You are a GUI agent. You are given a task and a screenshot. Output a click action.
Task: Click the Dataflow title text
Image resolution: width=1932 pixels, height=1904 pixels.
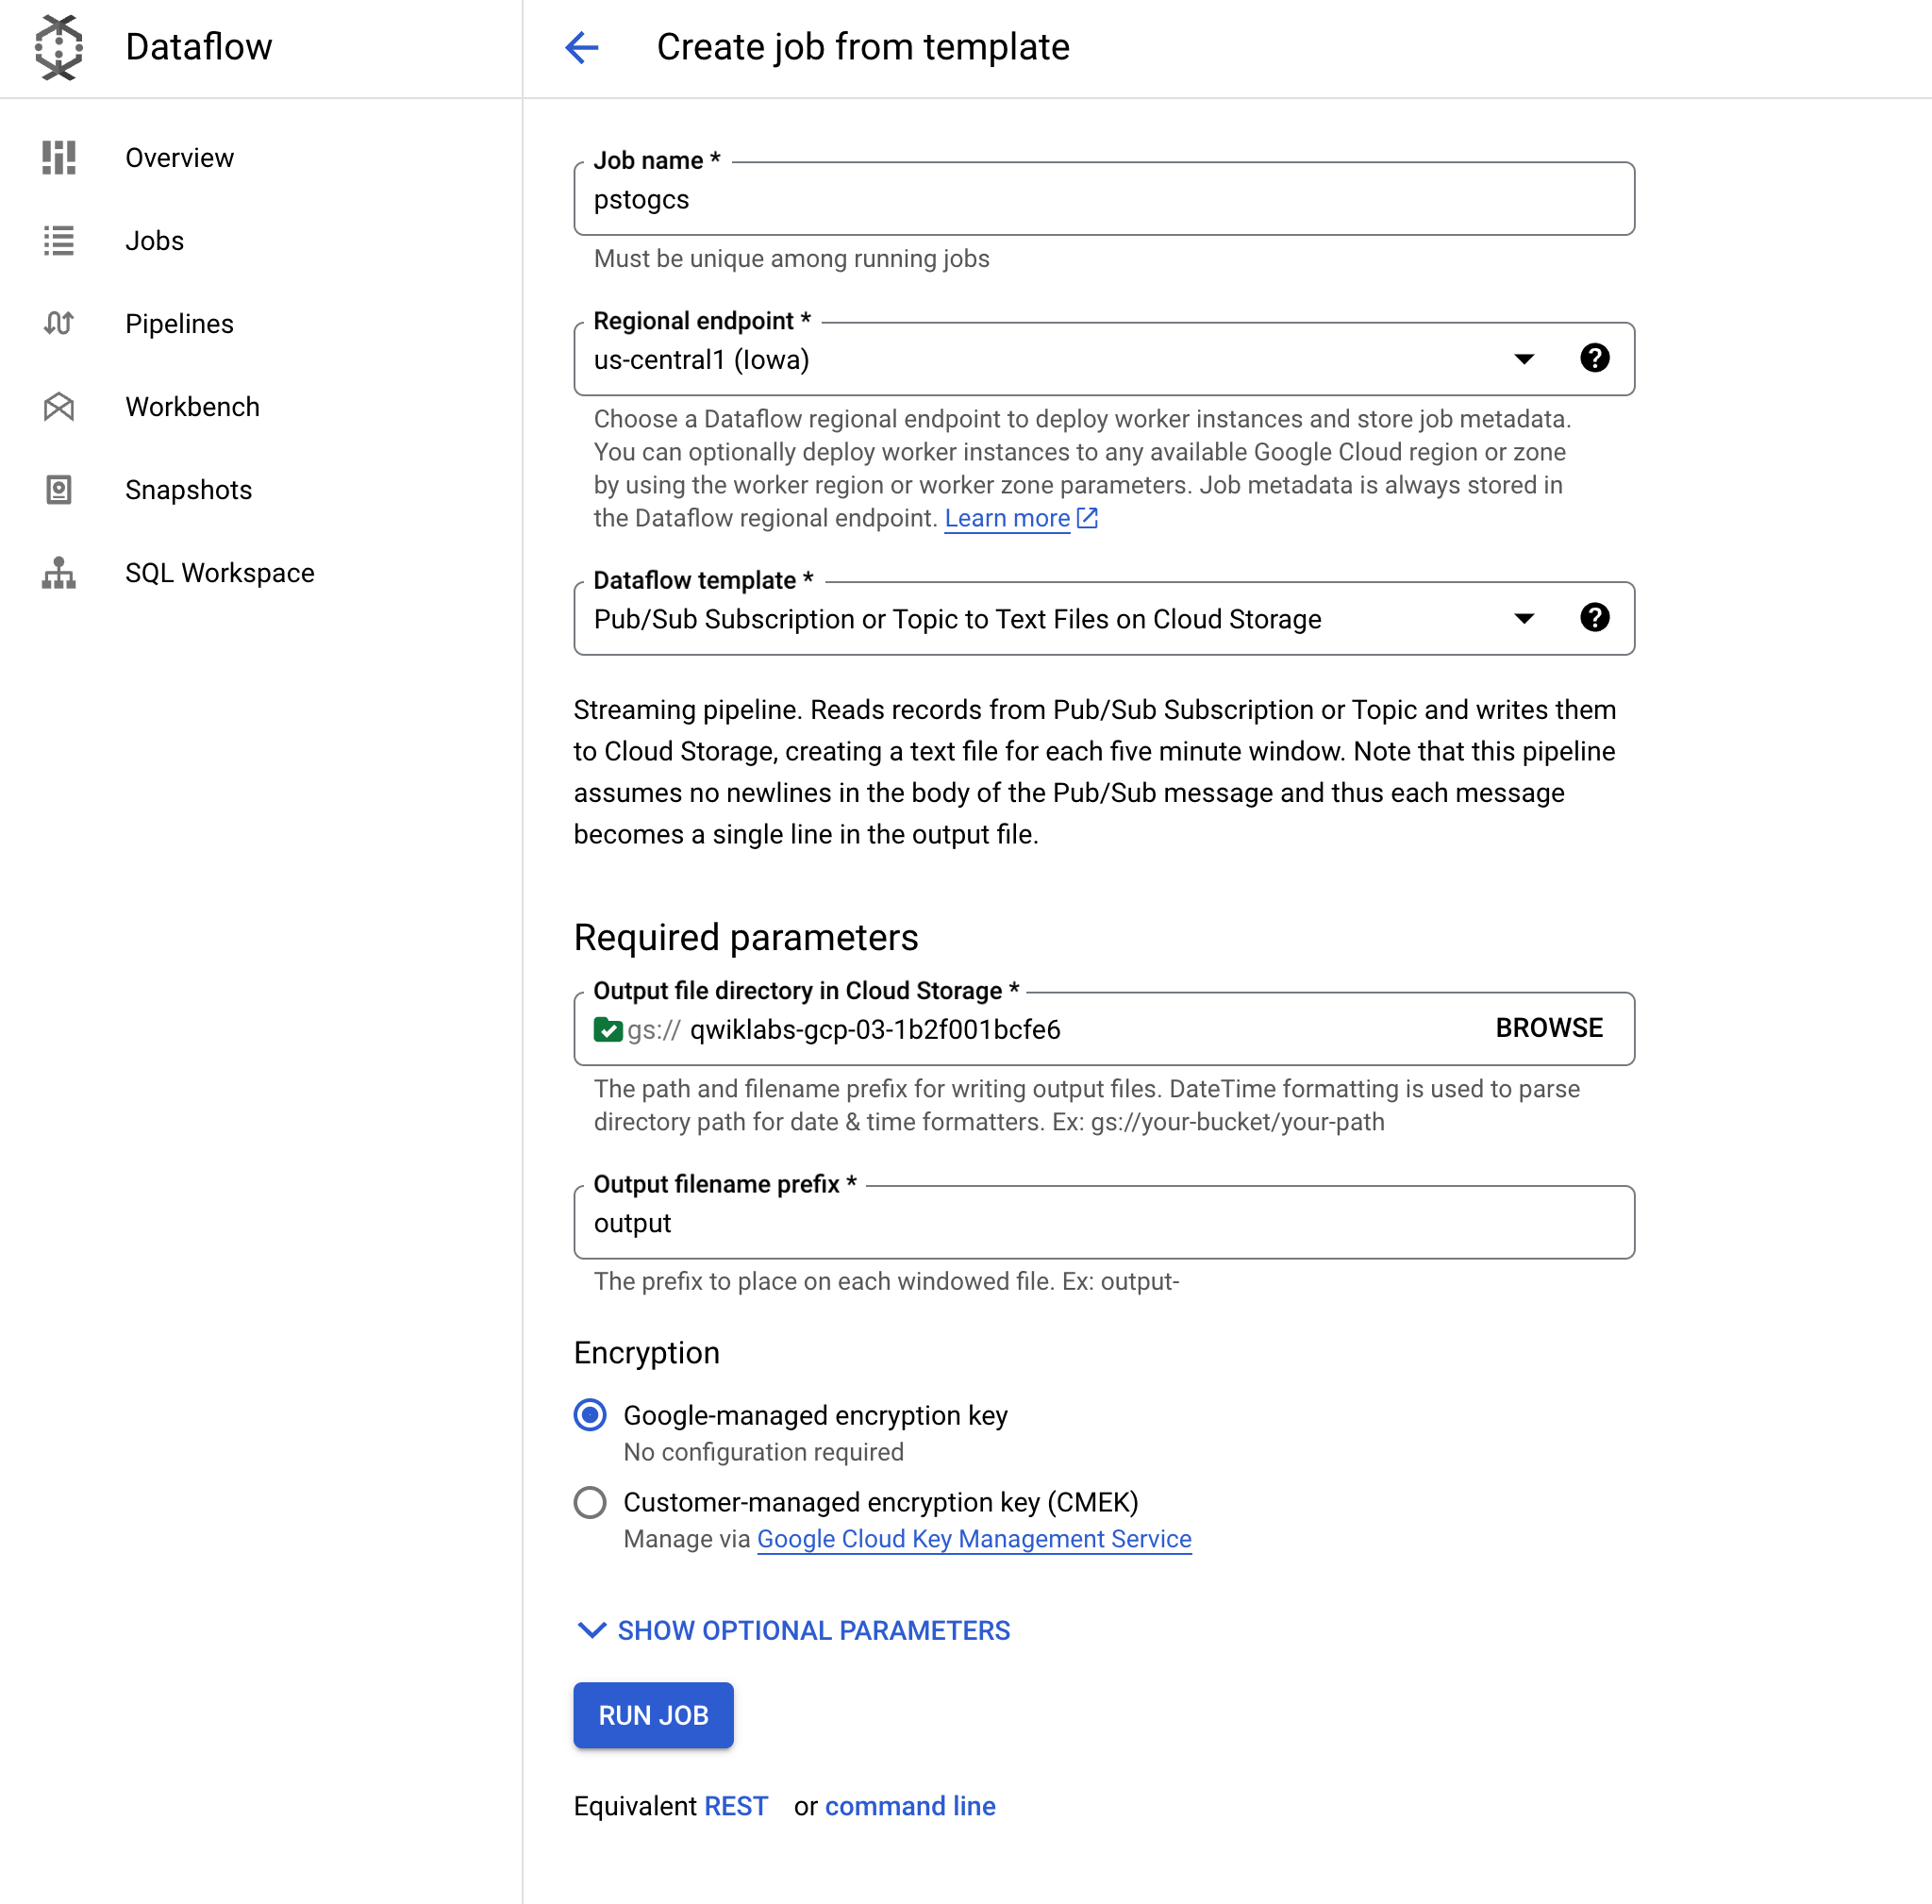[x=198, y=47]
